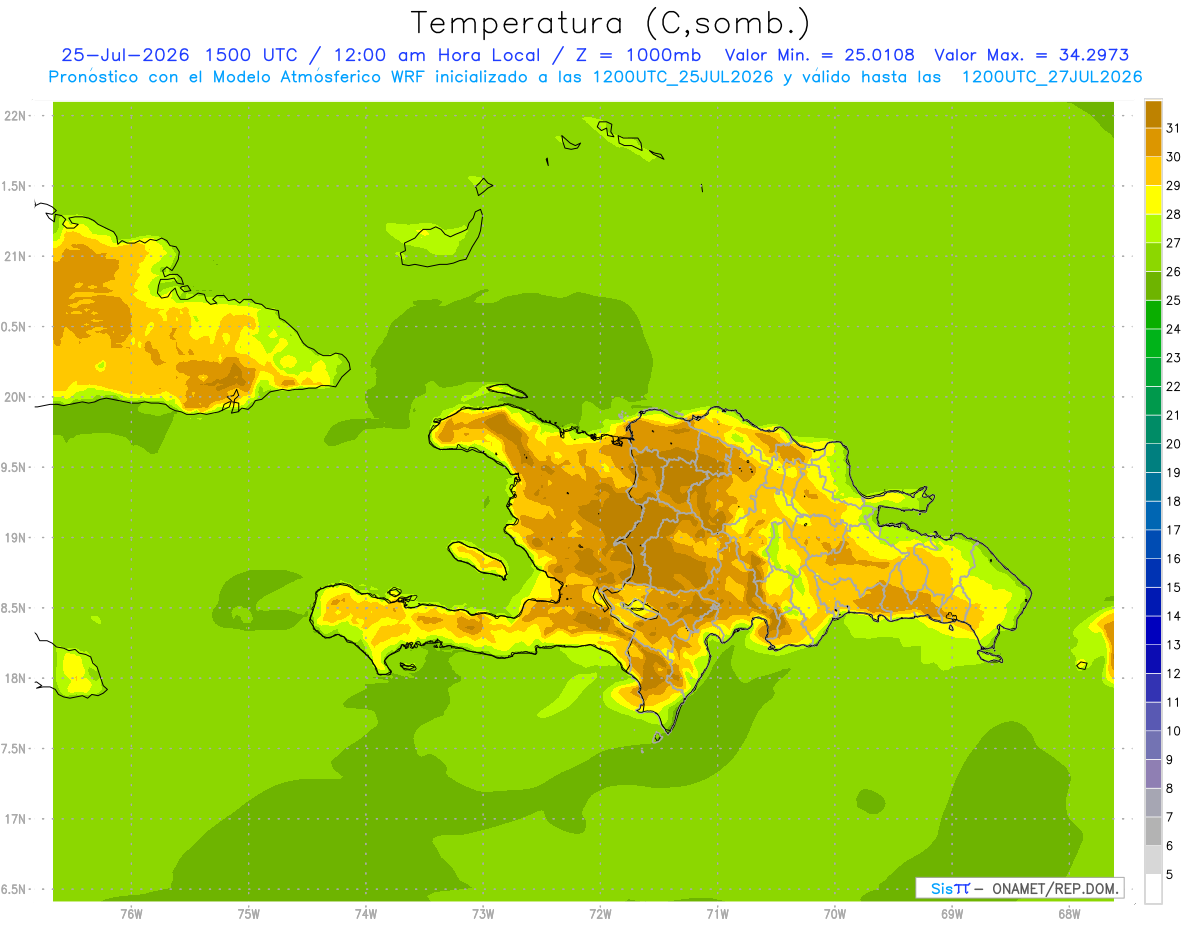Click legend value 31 on the color bar

pos(1173,128)
